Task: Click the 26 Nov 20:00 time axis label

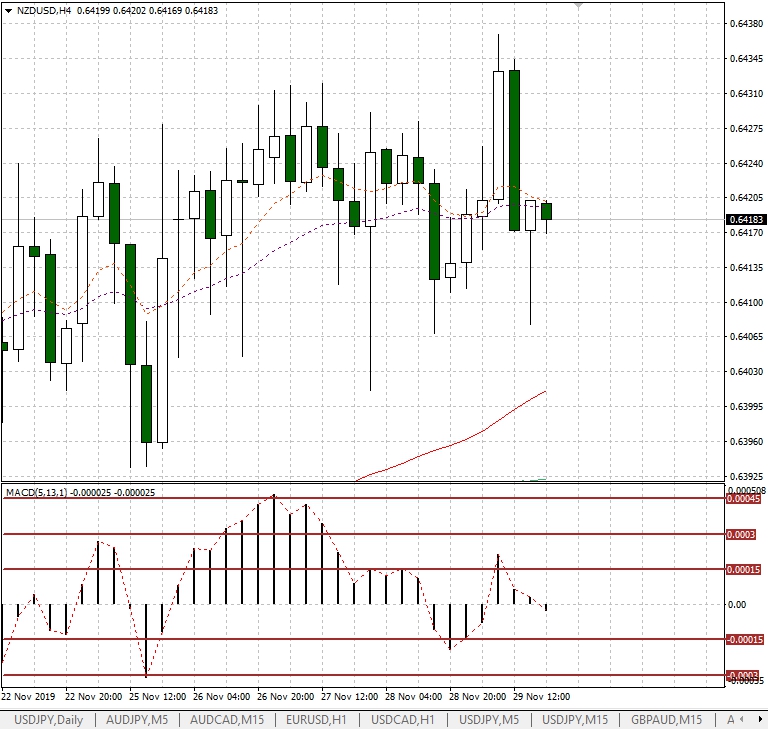Action: pos(288,696)
